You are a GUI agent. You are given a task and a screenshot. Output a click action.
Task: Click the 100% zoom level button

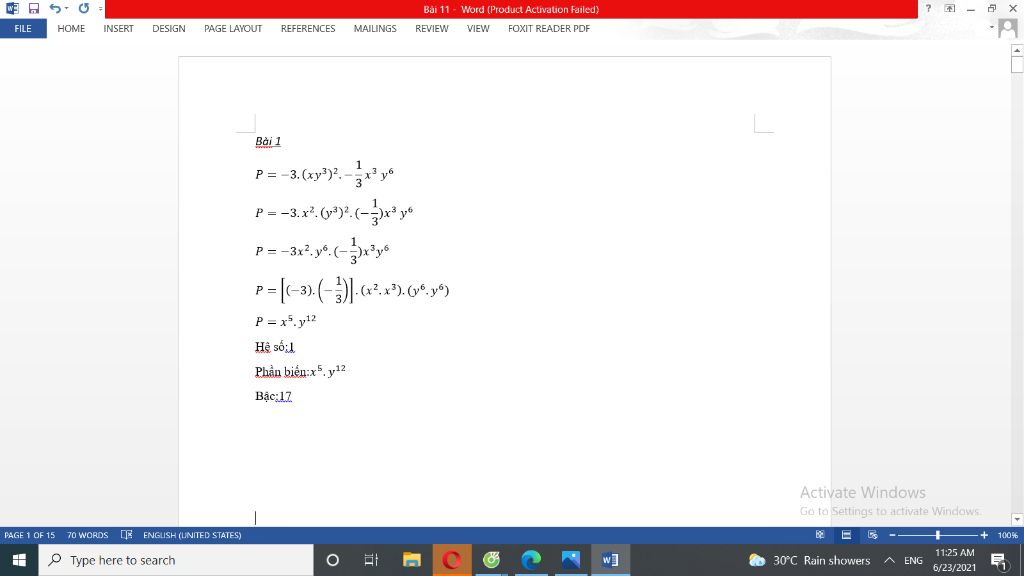coord(1007,535)
